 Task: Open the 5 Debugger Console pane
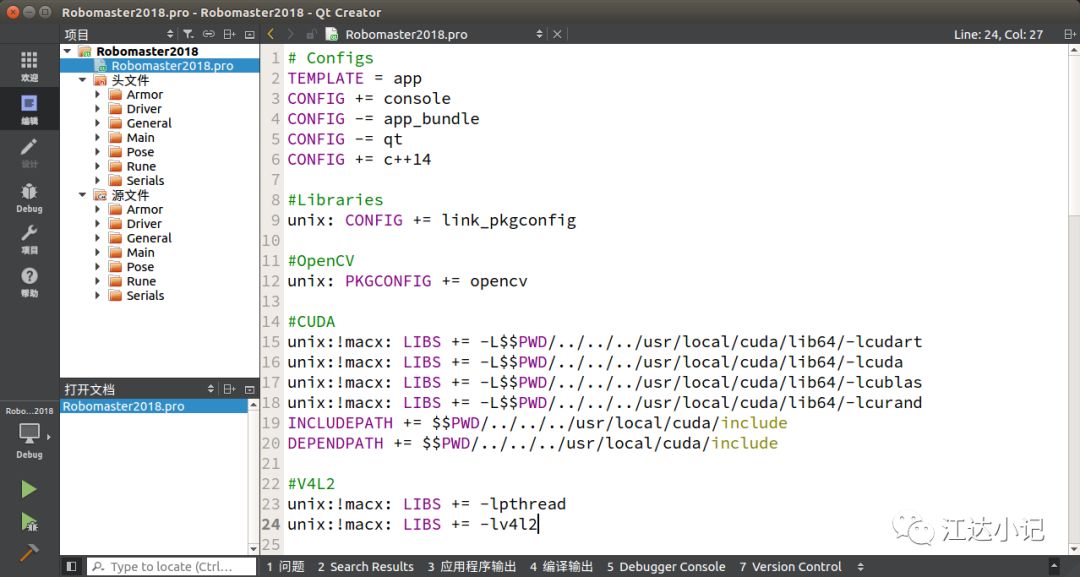point(666,567)
